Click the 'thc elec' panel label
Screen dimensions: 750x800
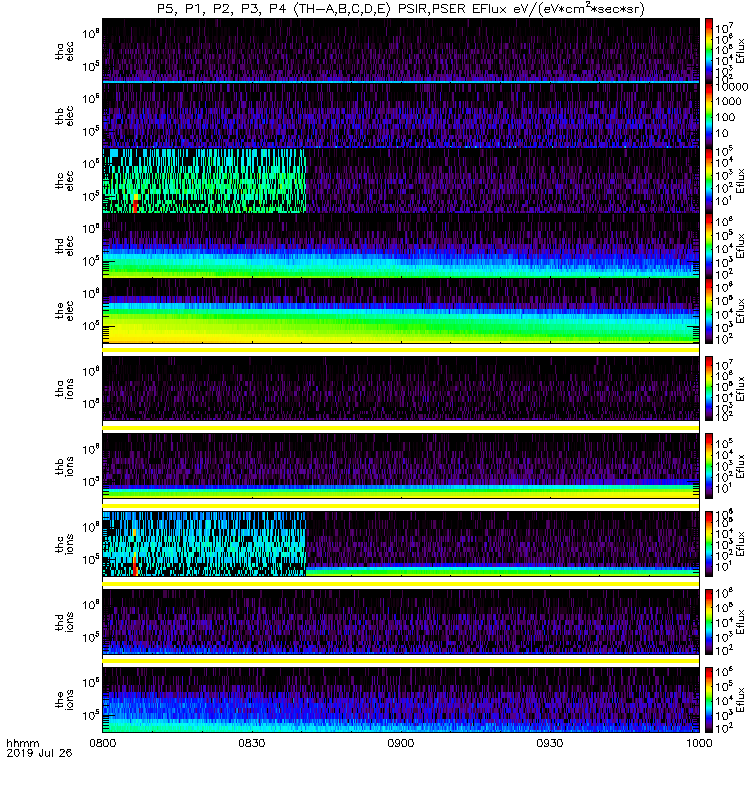[x=64, y=181]
